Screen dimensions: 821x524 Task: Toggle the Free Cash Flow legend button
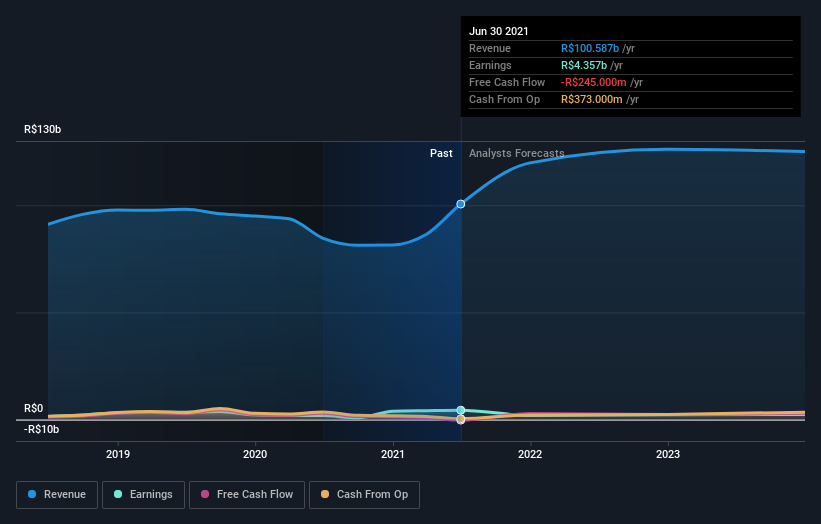pyautogui.click(x=247, y=495)
